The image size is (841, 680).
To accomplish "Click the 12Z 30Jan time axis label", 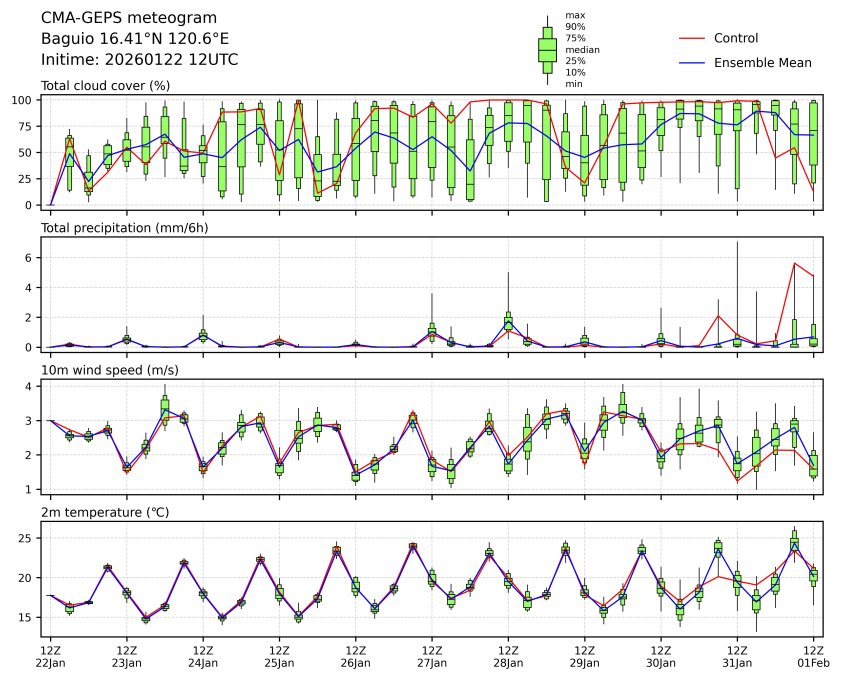I will click(x=660, y=655).
